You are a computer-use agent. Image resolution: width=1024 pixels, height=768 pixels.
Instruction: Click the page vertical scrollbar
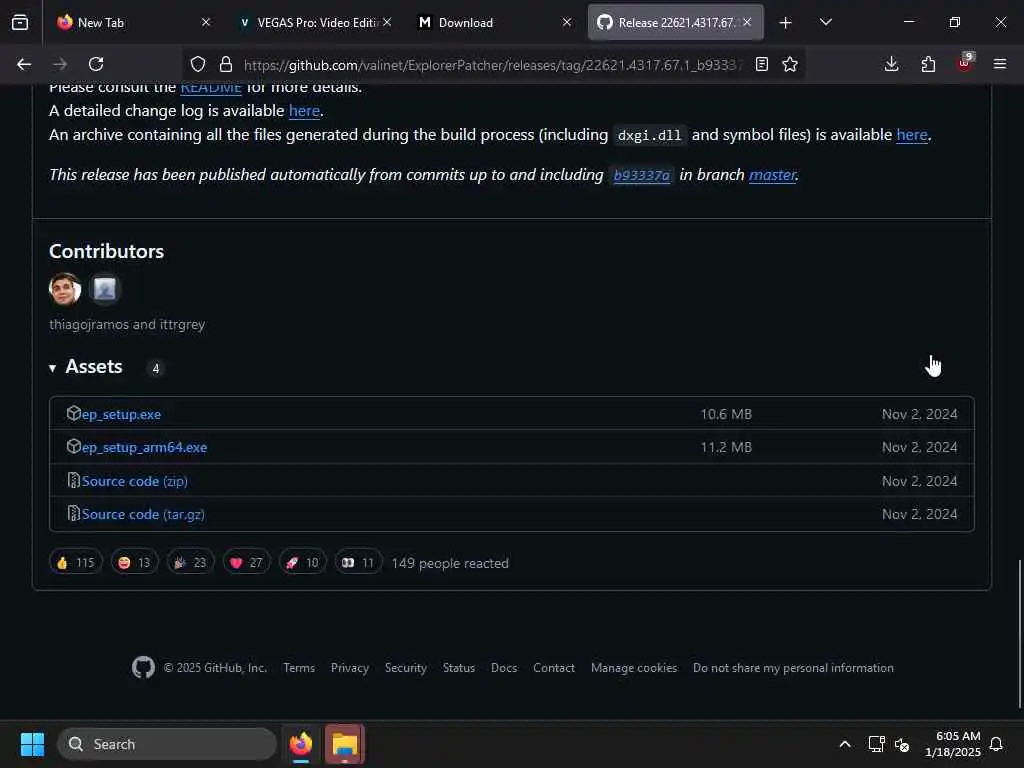[1019, 633]
